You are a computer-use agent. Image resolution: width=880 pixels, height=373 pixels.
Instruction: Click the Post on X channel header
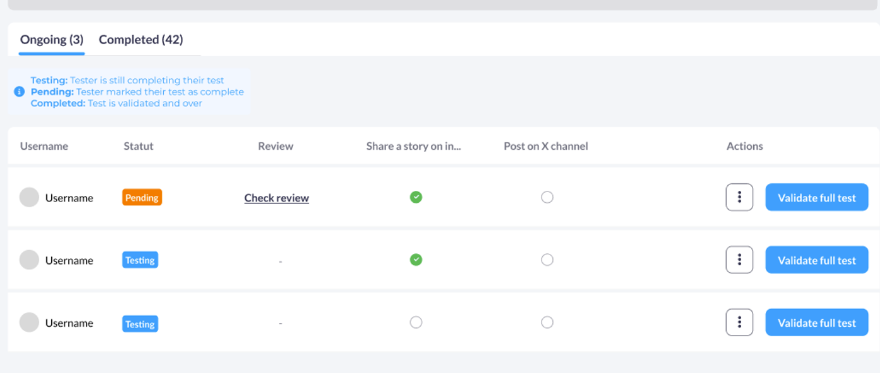coord(546,146)
